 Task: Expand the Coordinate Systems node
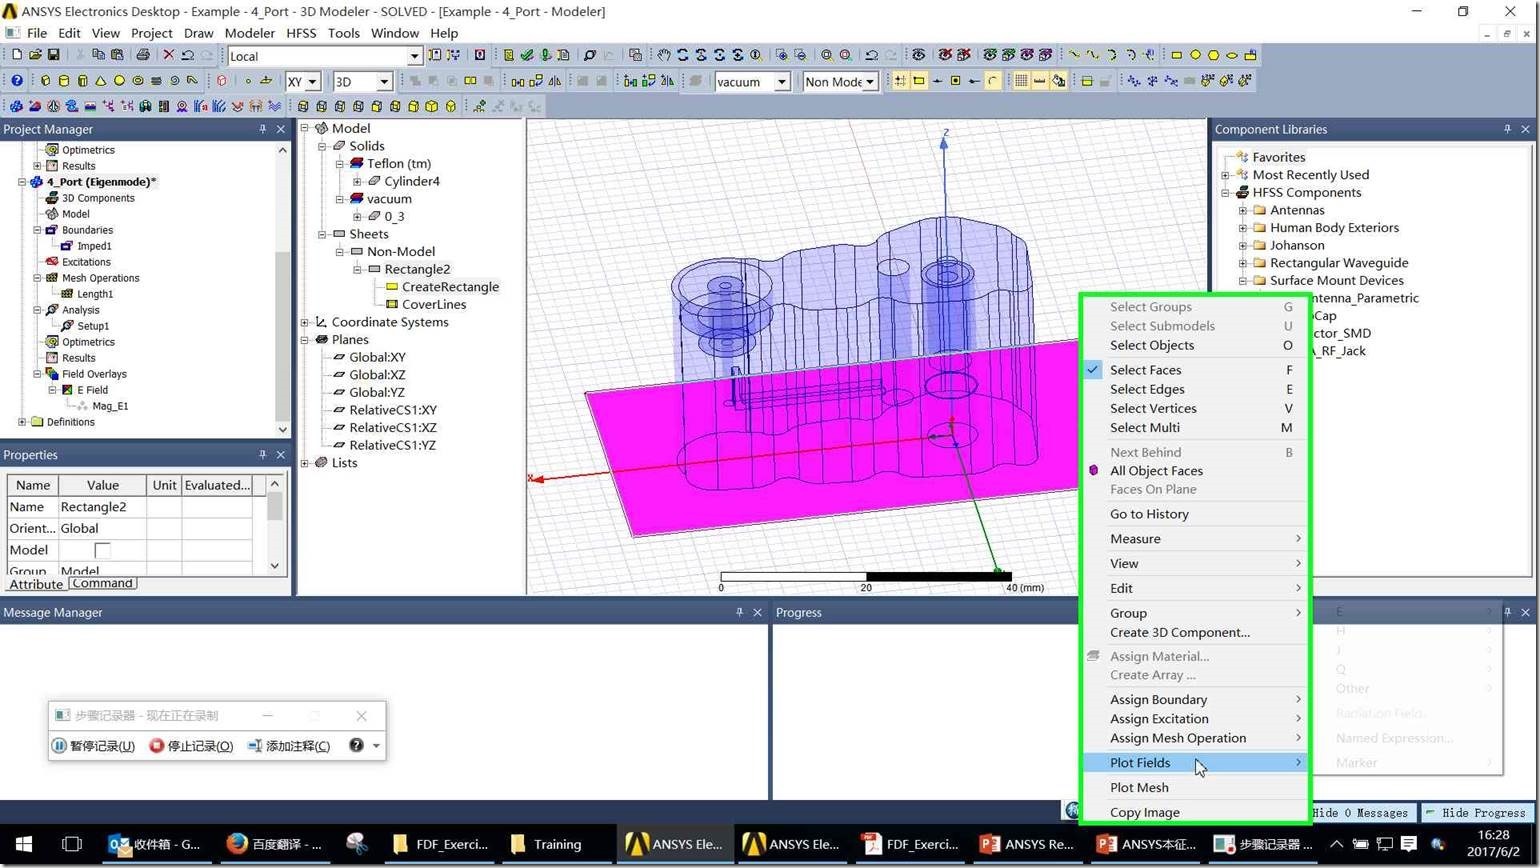click(305, 322)
